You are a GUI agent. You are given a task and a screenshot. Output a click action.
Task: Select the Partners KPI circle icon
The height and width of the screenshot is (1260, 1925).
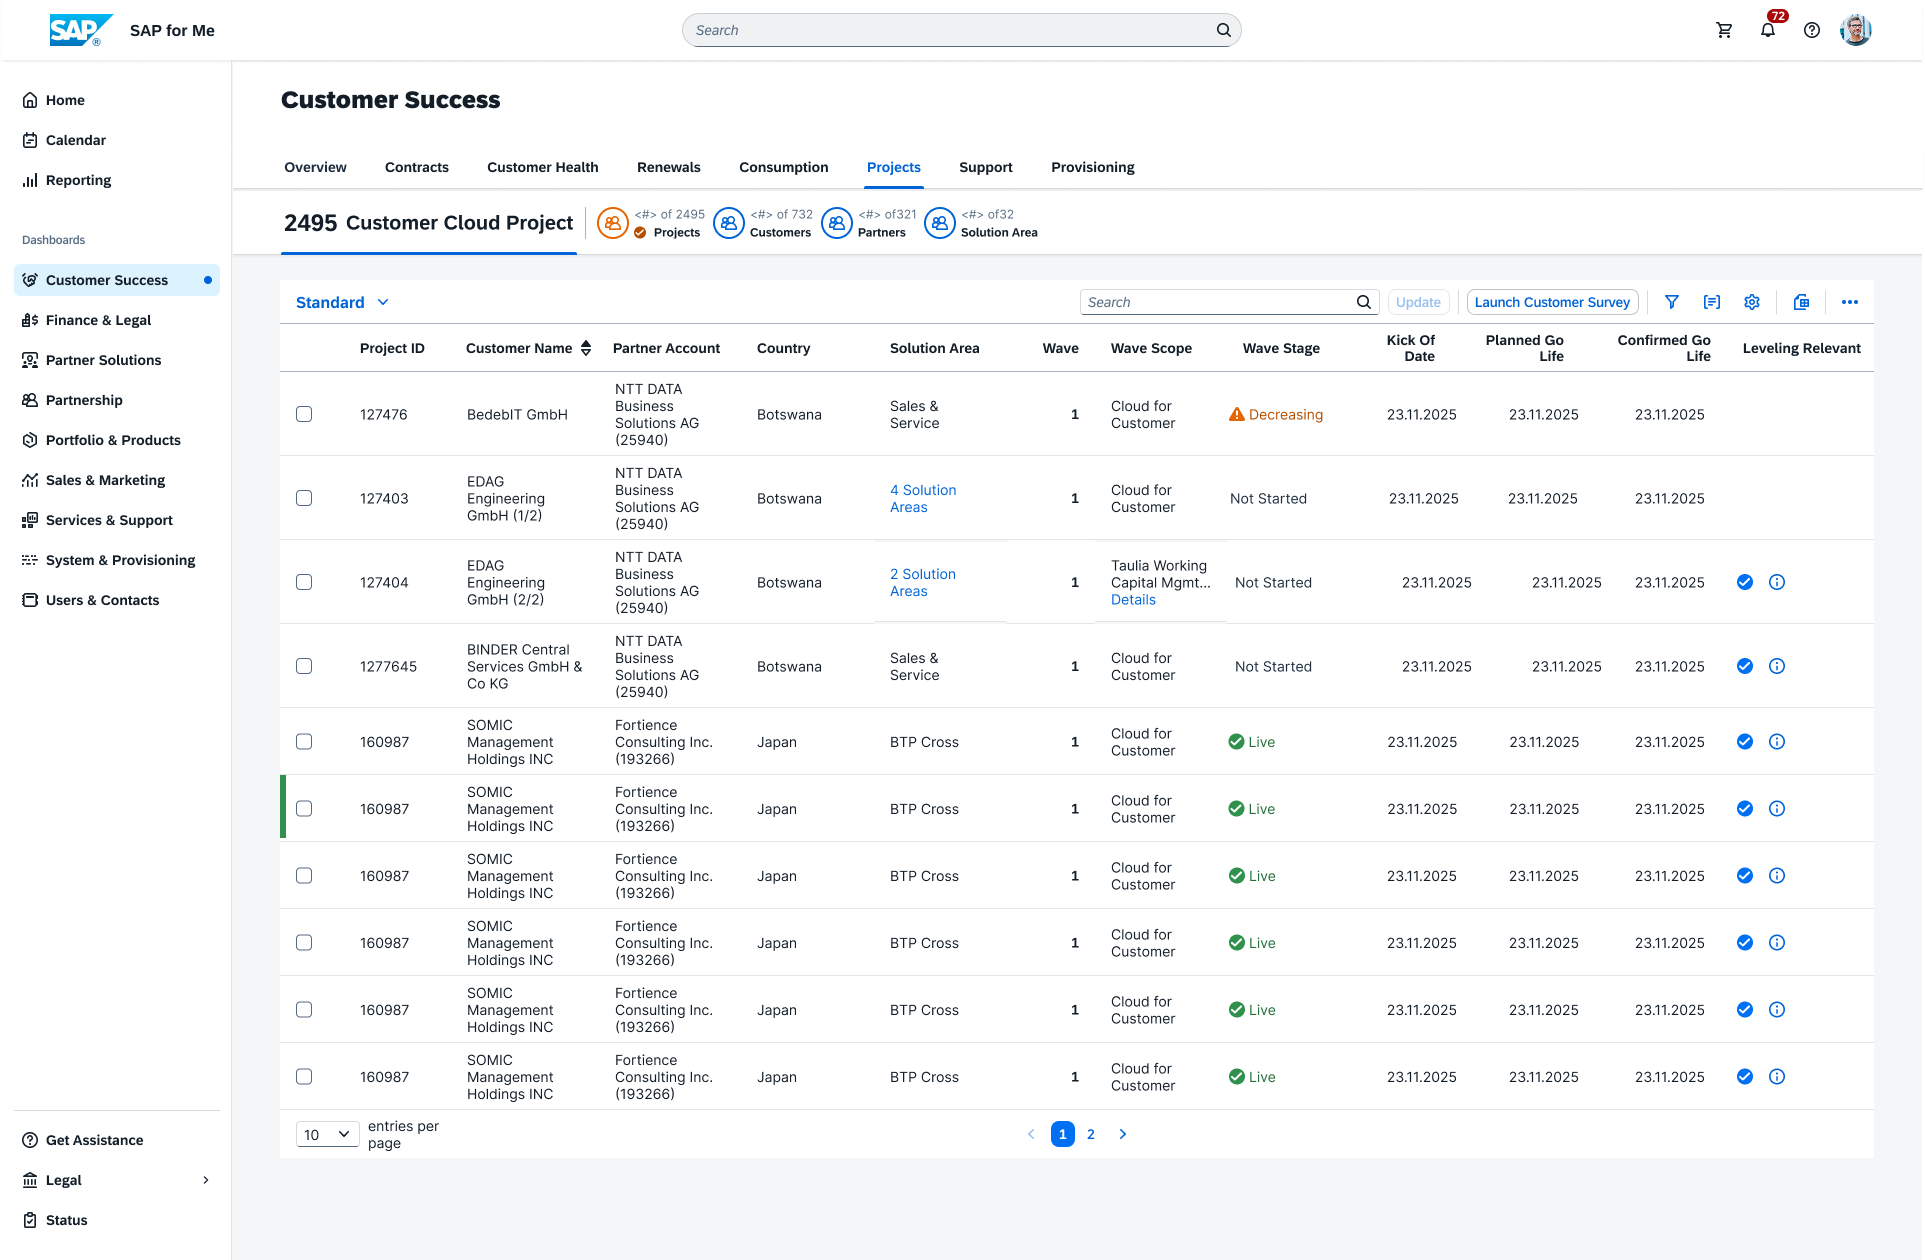[x=837, y=223]
